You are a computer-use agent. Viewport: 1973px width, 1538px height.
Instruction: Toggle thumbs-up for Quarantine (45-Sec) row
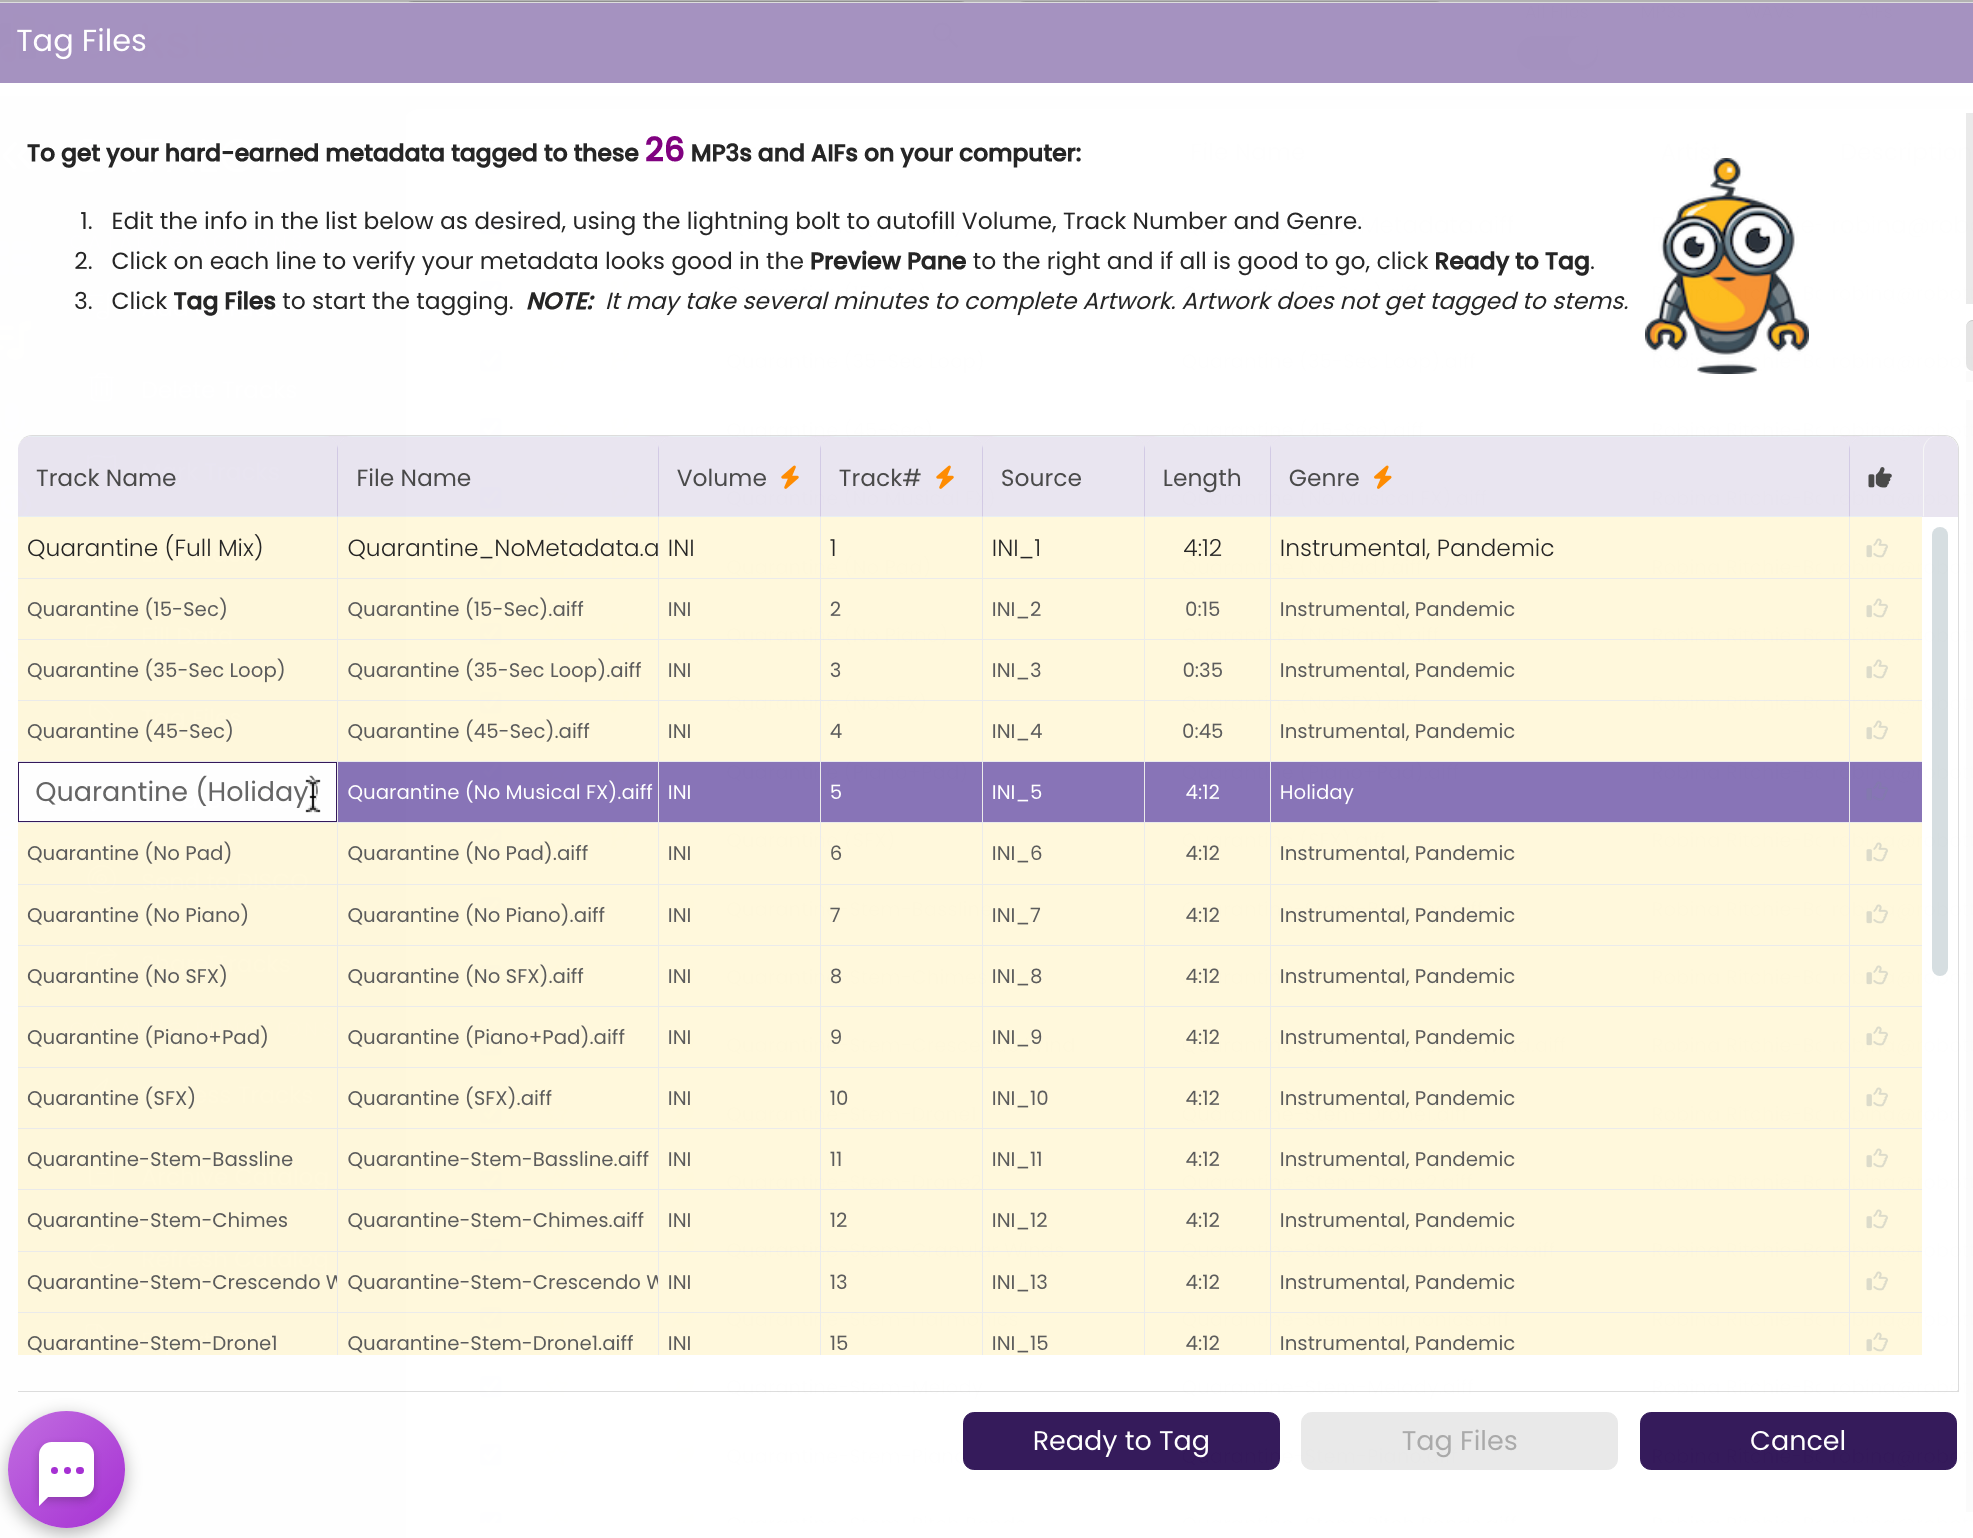[1877, 731]
